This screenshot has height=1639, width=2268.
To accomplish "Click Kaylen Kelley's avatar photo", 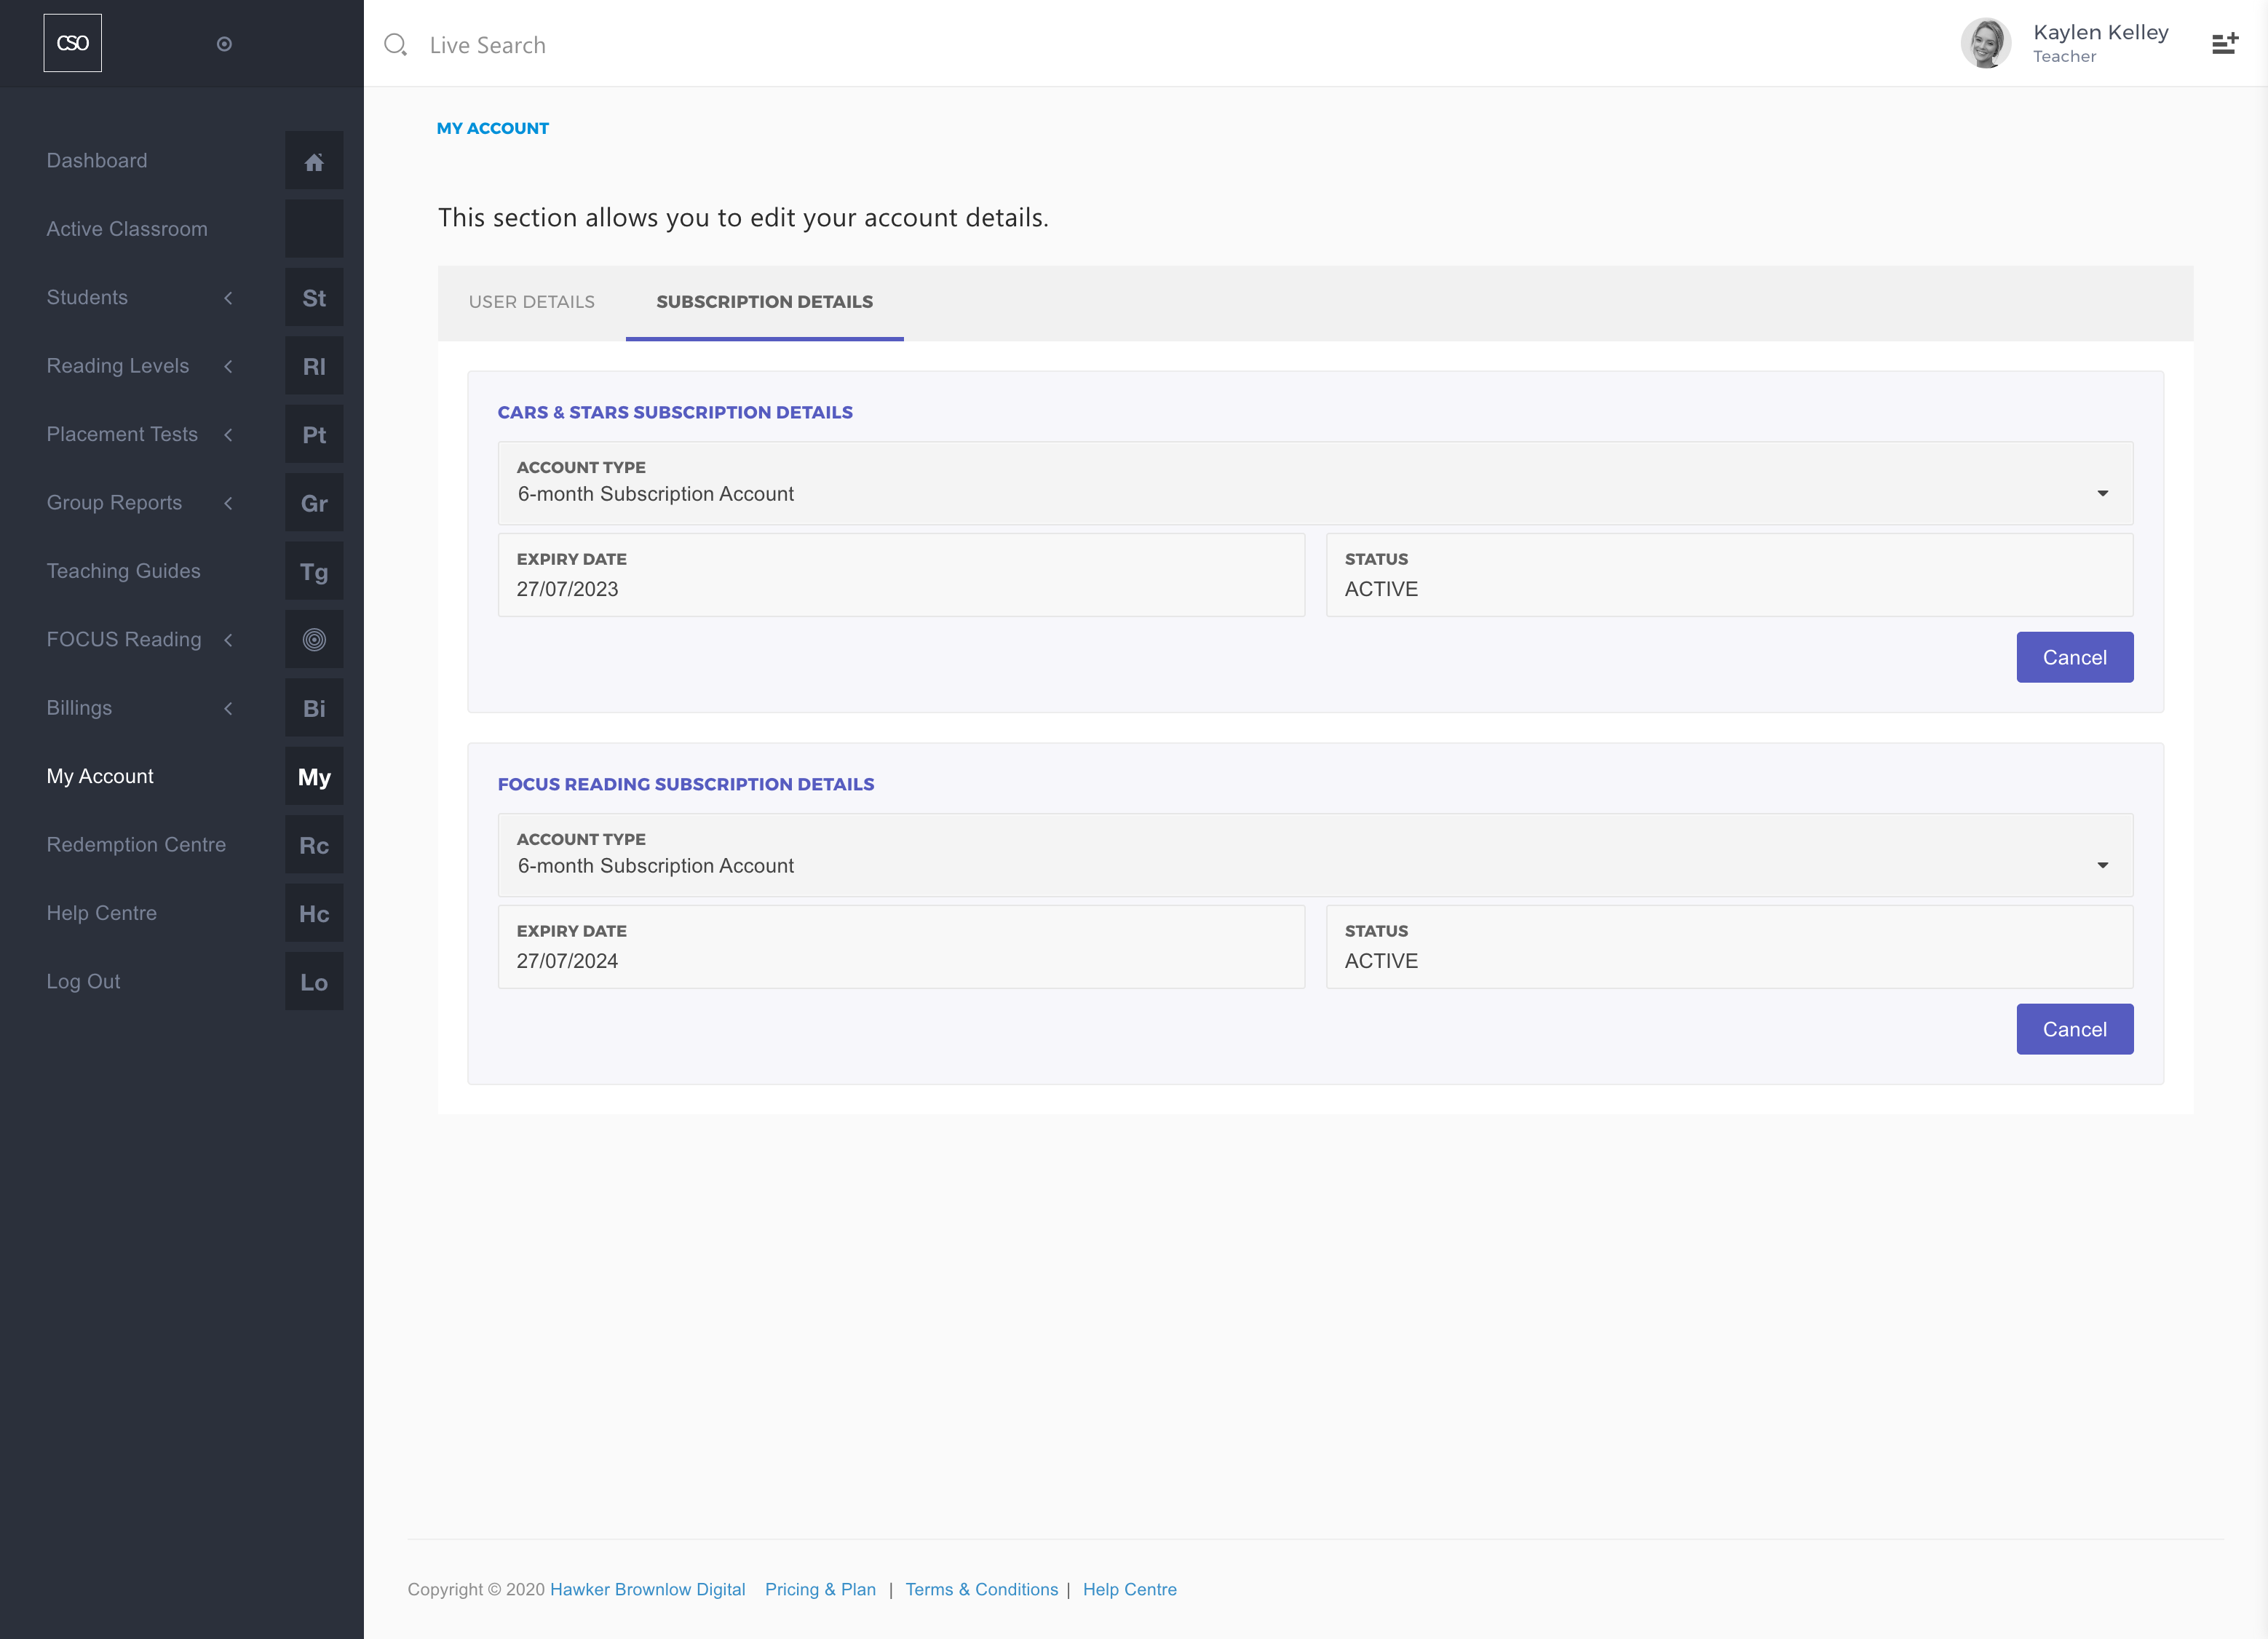I will coord(1985,43).
